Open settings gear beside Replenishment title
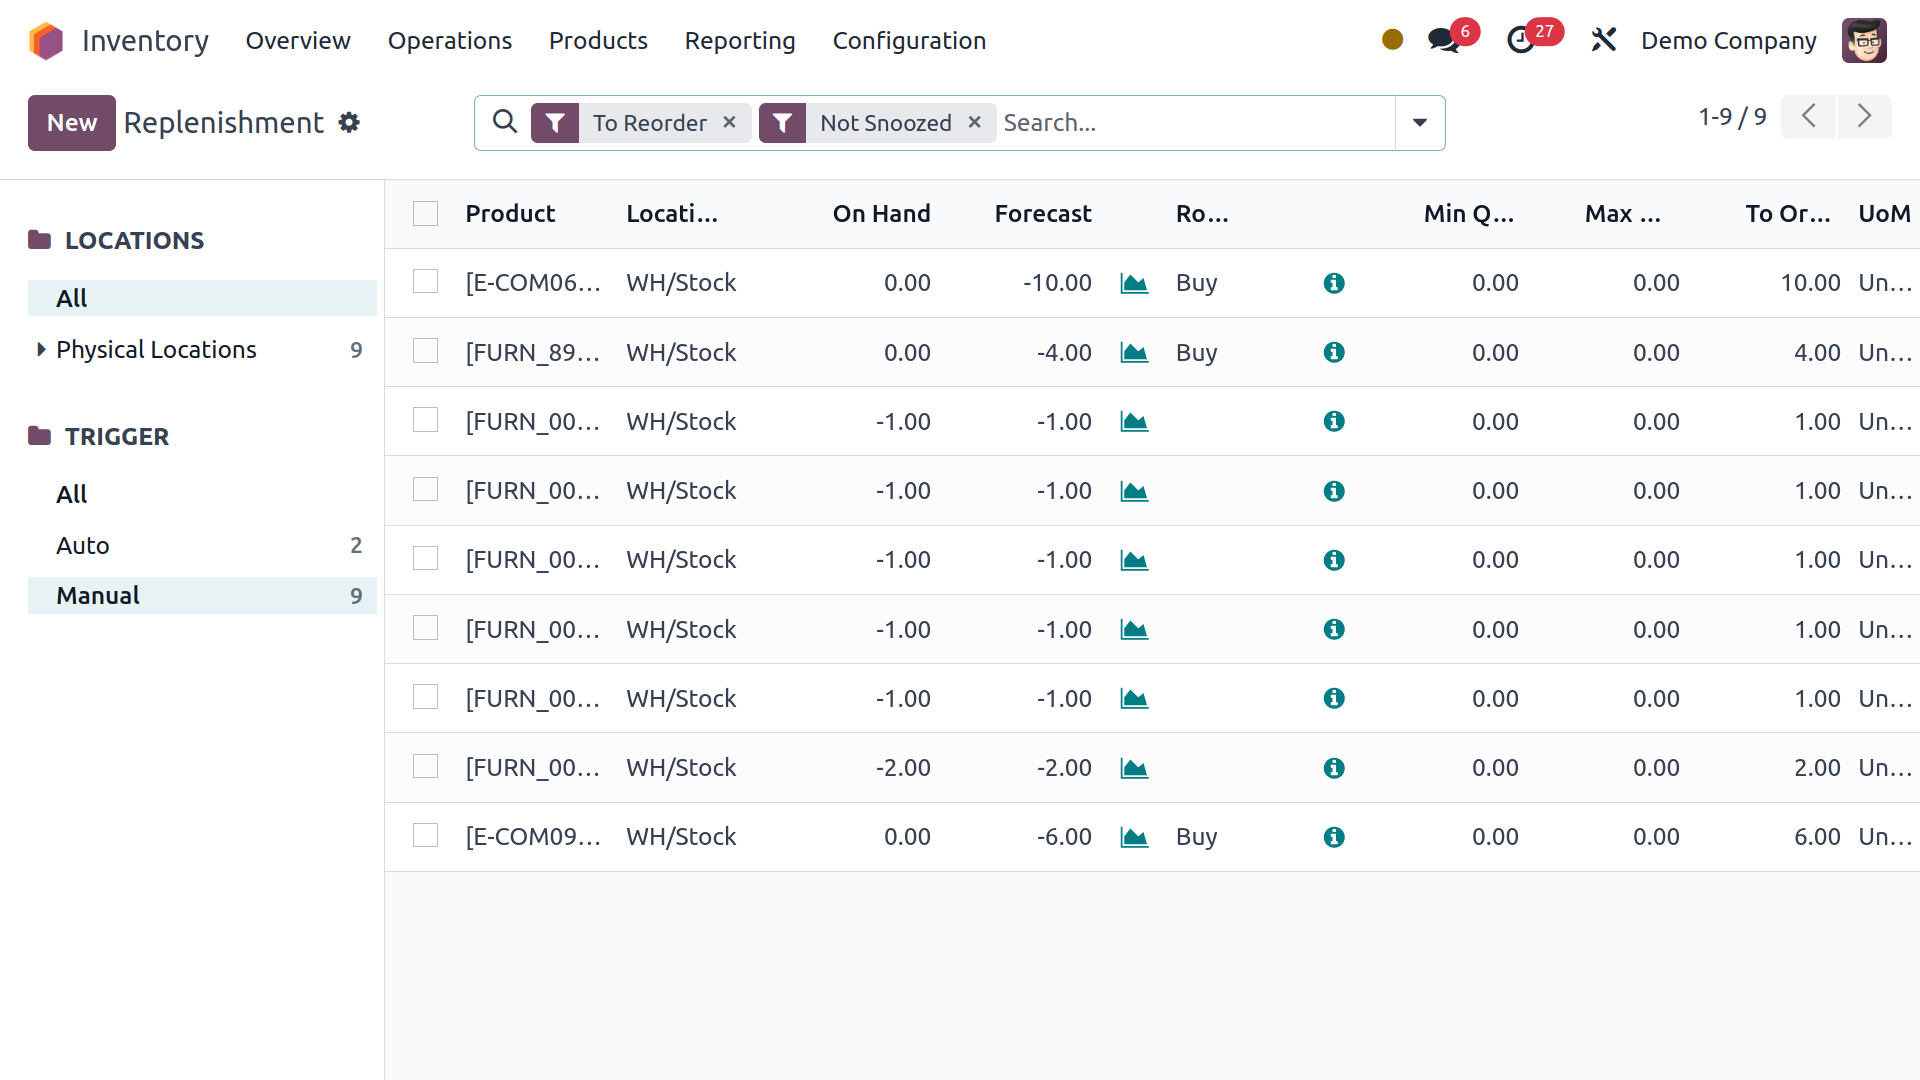 coord(349,122)
